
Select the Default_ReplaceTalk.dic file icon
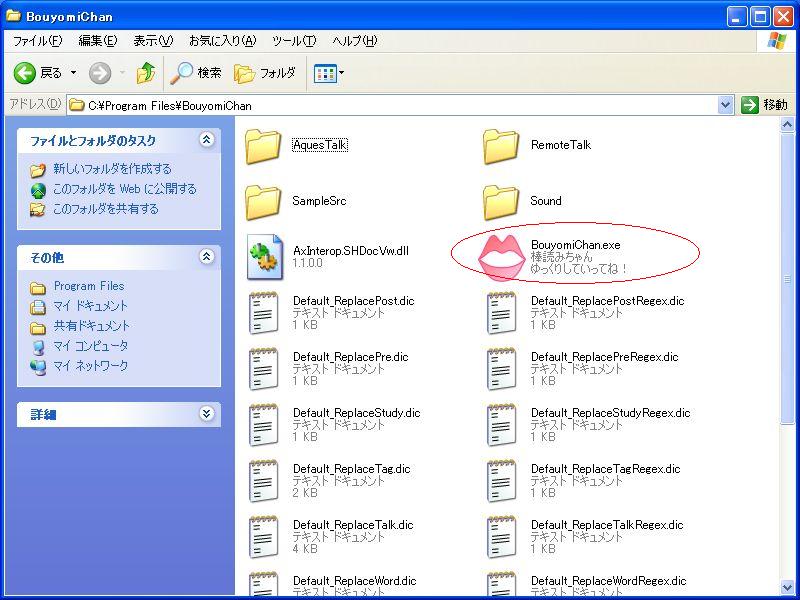pos(264,537)
